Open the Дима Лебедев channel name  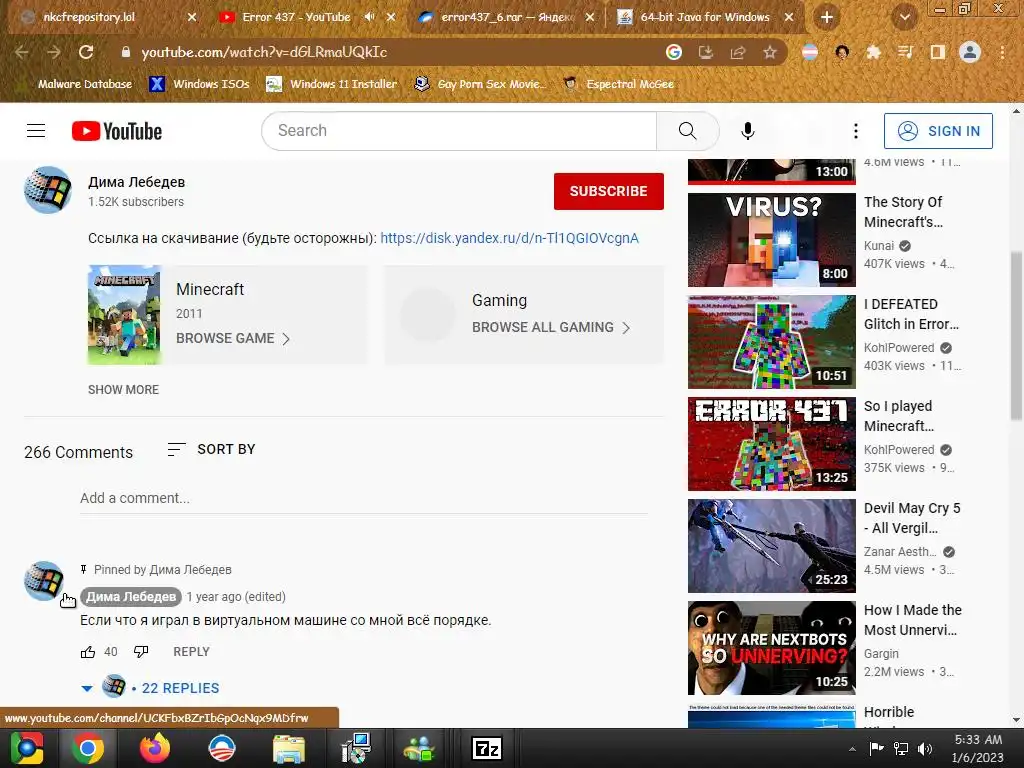(x=136, y=182)
